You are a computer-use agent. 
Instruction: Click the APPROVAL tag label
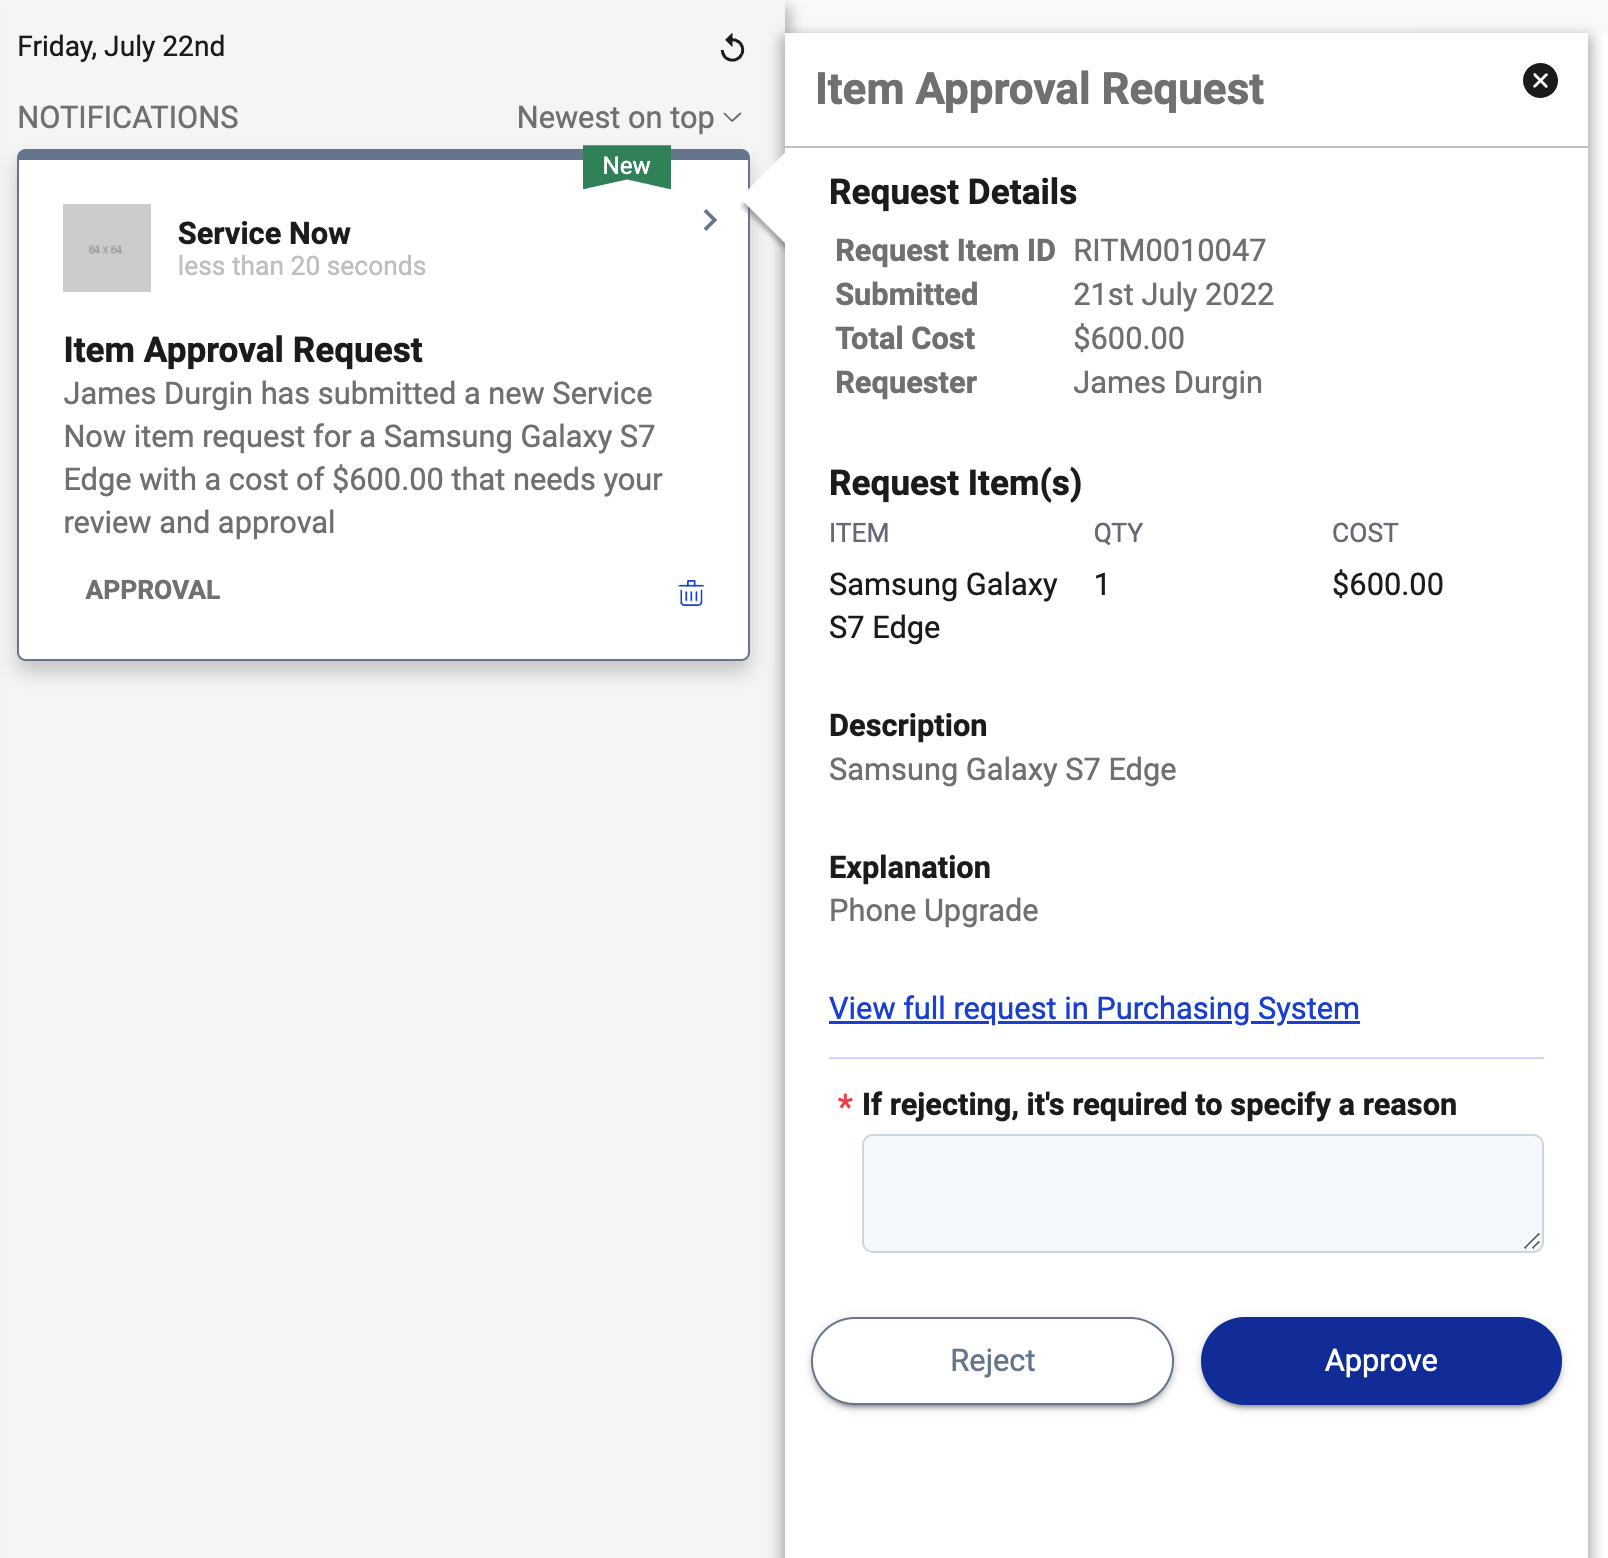[153, 590]
